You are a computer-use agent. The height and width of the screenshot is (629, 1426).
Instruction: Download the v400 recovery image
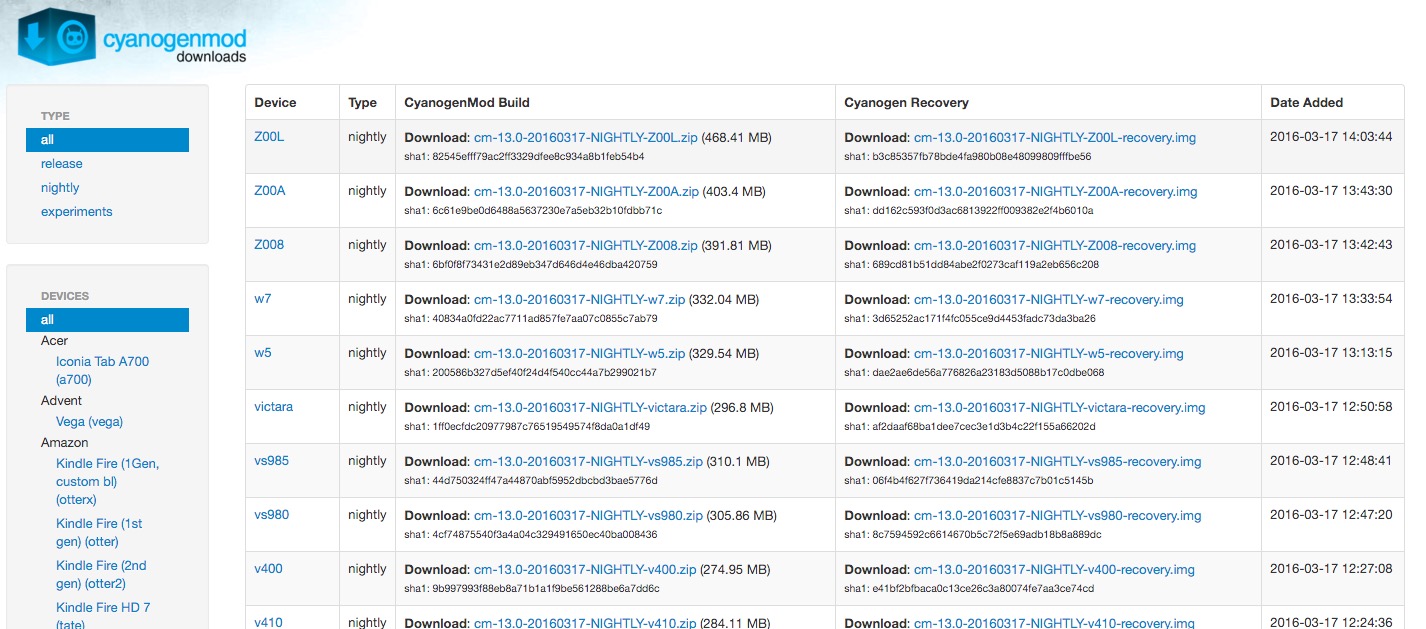1054,569
